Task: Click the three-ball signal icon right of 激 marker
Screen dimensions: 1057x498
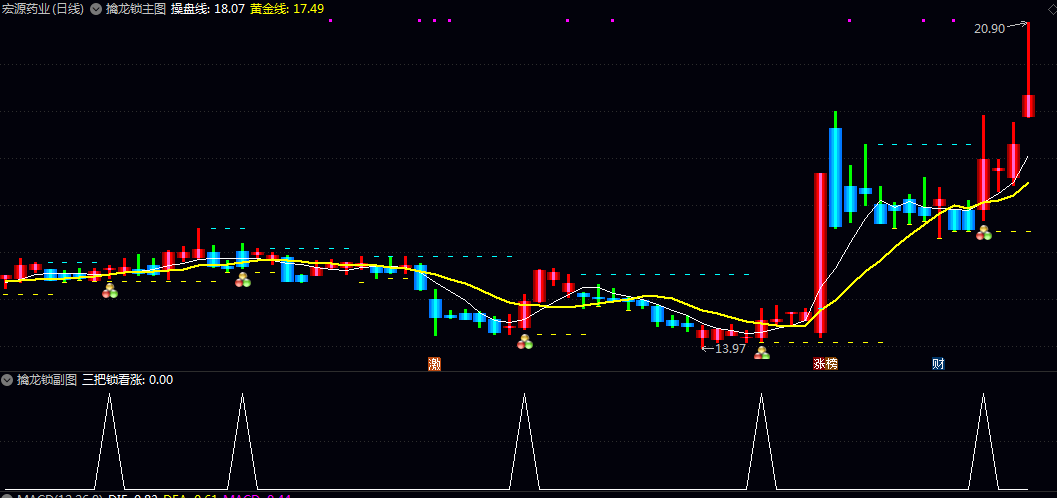Action: click(x=524, y=342)
